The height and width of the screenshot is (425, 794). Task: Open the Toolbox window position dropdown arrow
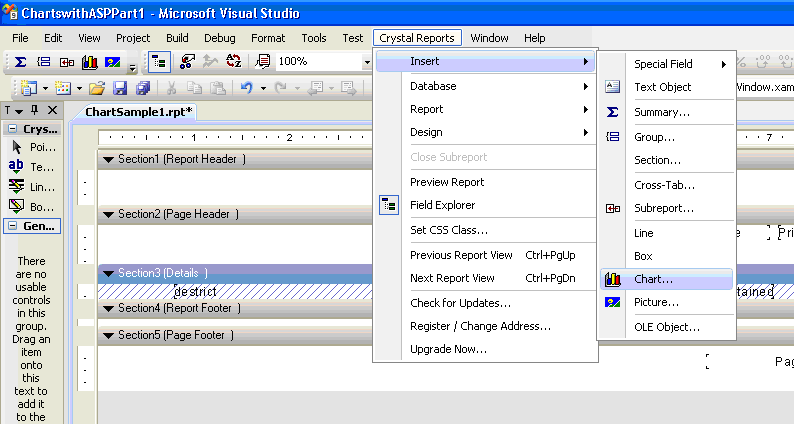coord(19,111)
